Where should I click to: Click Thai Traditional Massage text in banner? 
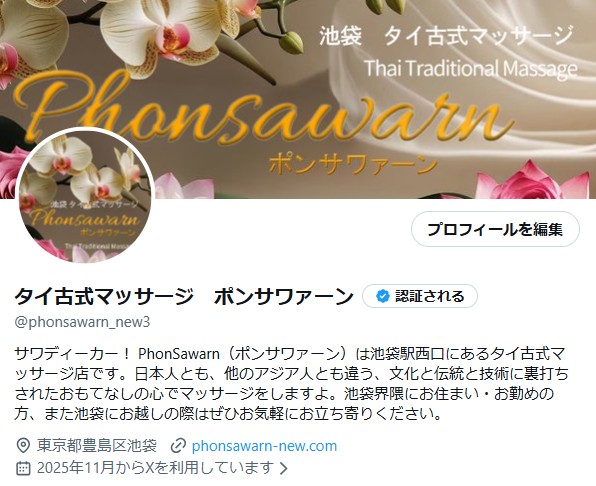(471, 69)
